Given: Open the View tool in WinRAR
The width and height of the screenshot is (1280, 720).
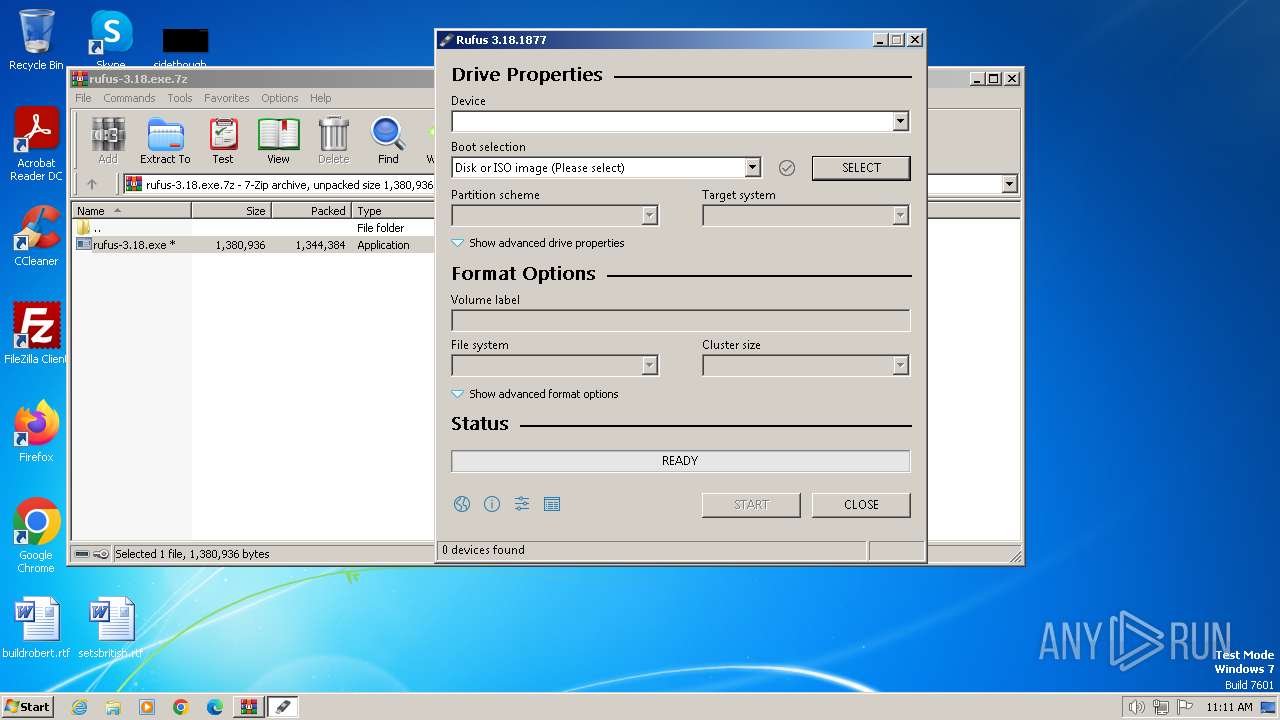Looking at the screenshot, I should [278, 141].
